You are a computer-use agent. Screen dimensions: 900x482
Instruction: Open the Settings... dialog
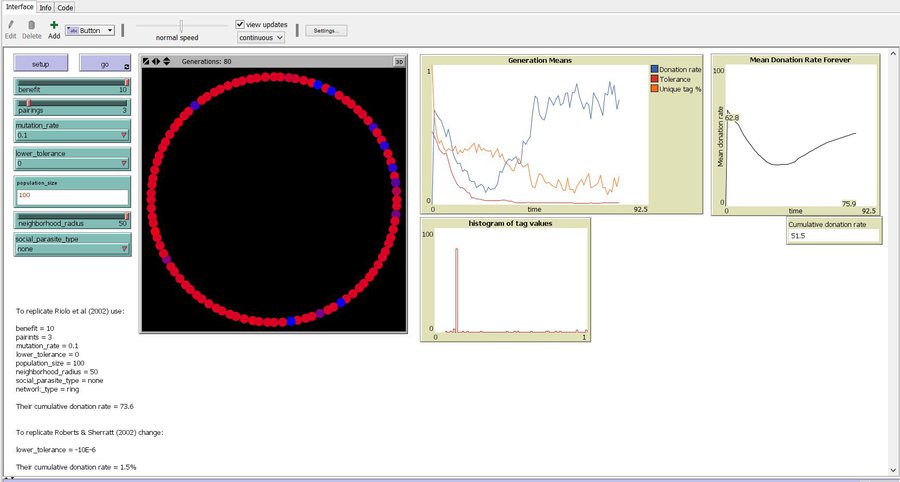(327, 31)
